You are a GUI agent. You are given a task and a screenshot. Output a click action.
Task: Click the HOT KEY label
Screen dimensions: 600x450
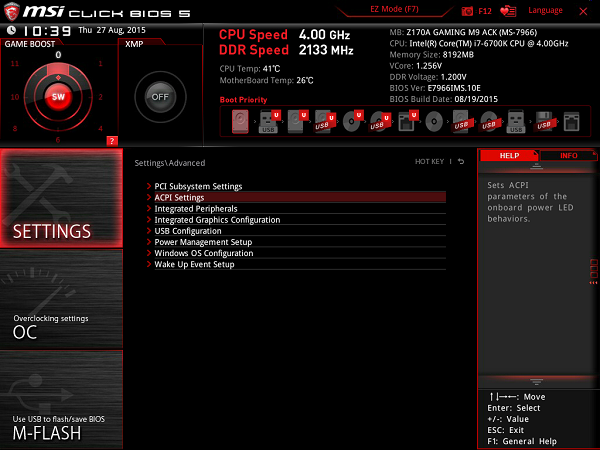(x=429, y=161)
